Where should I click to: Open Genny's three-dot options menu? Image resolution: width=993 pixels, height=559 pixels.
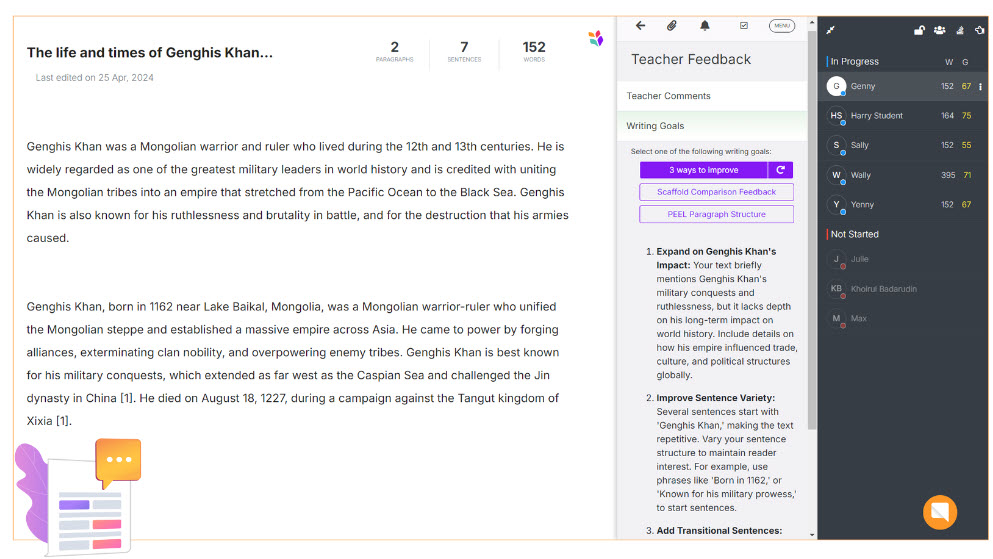tap(980, 87)
